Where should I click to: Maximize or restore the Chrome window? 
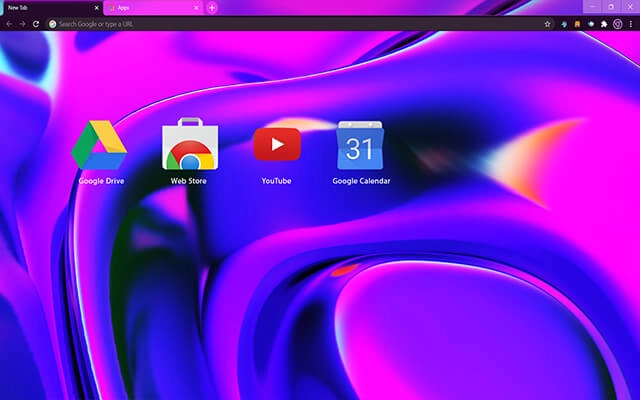(611, 7)
